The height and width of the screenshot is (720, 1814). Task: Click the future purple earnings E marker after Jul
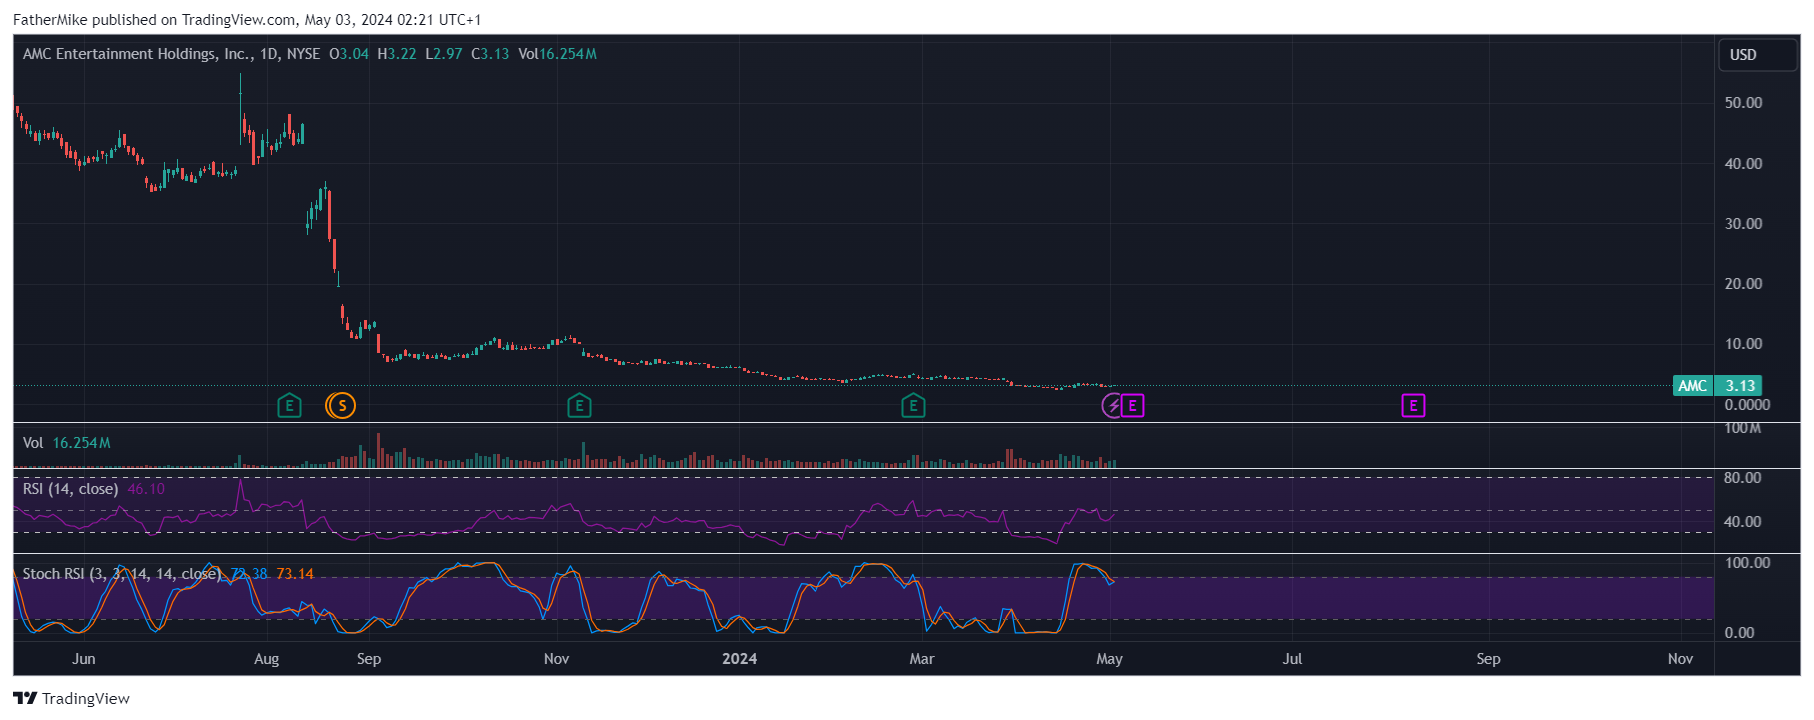point(1413,405)
